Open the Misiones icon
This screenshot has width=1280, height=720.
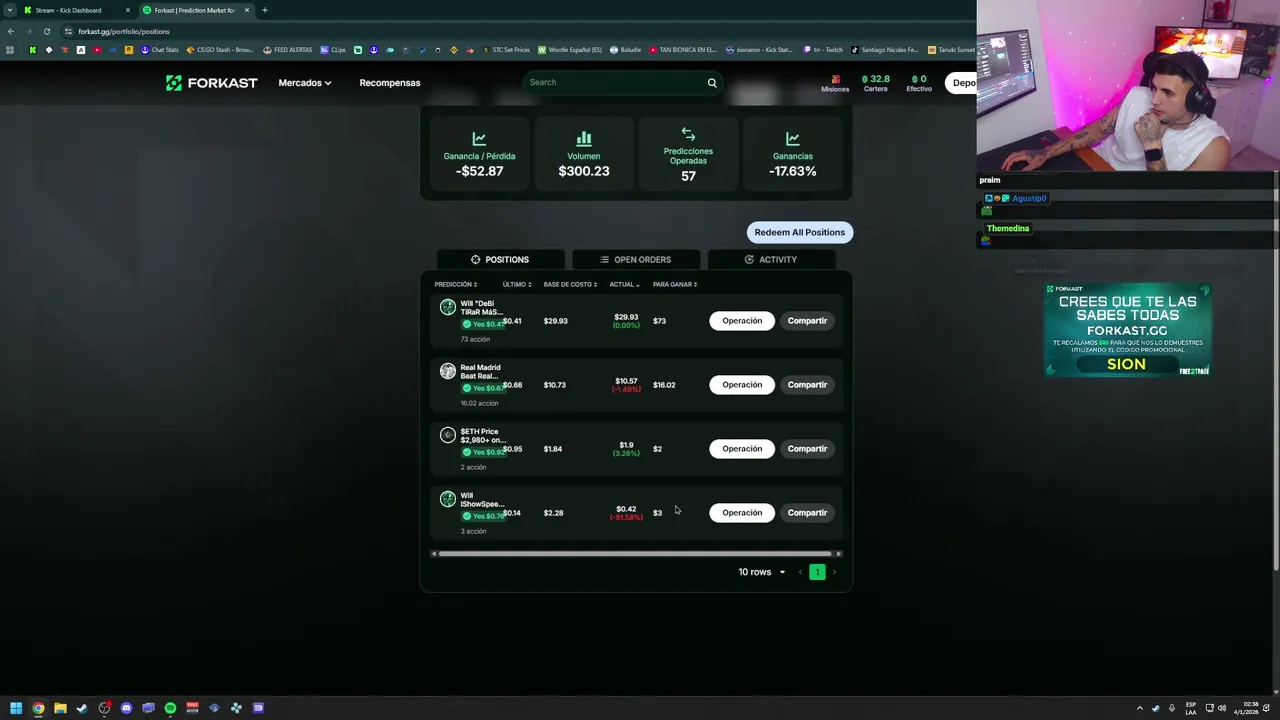point(835,83)
